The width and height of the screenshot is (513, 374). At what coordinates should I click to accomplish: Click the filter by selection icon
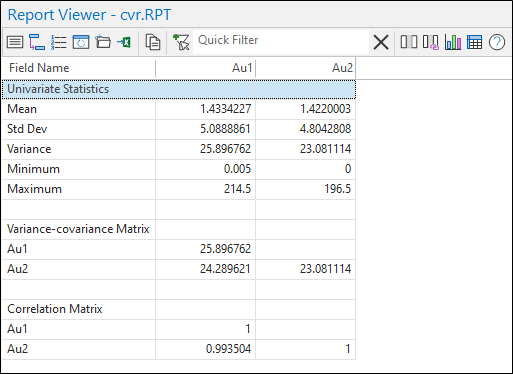181,42
